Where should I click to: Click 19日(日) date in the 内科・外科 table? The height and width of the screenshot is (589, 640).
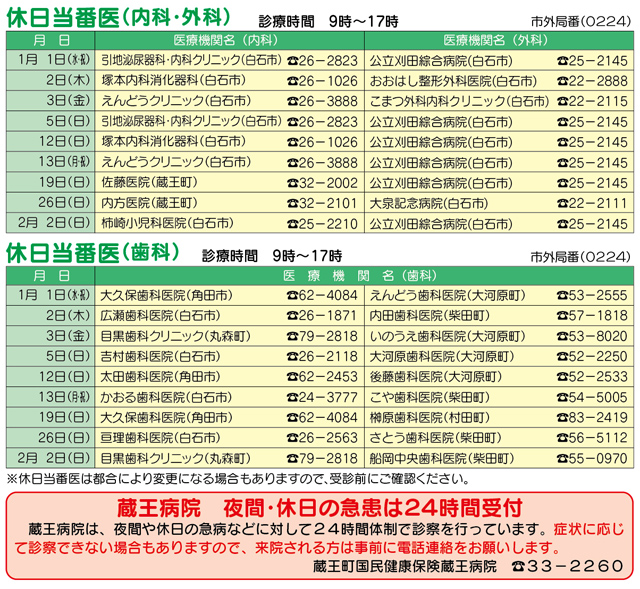pos(64,182)
